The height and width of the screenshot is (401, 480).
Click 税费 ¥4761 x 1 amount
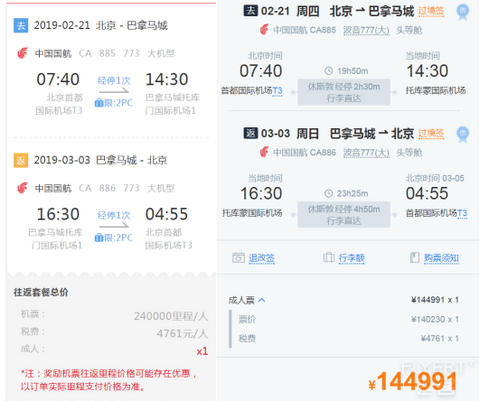click(440, 339)
